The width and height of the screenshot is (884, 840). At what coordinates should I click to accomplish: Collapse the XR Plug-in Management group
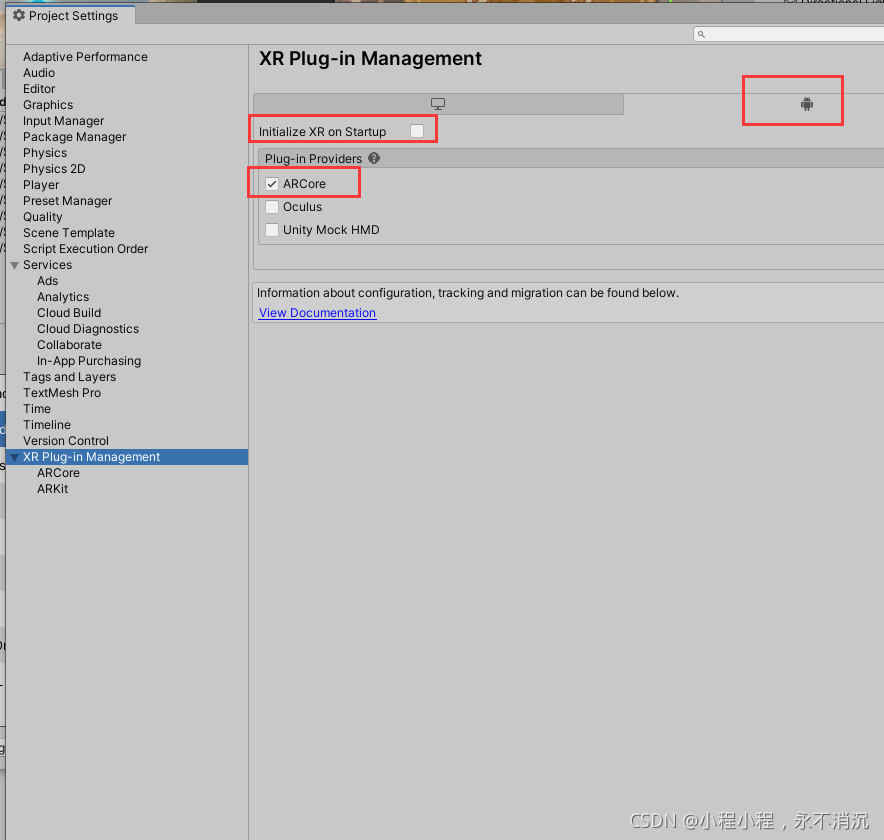(15, 457)
